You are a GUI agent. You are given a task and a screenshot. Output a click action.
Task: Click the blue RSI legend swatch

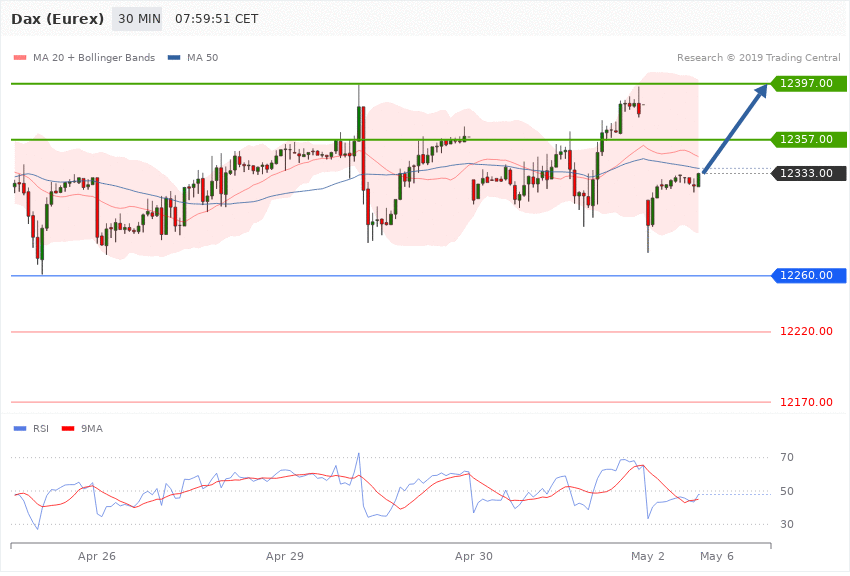point(20,429)
